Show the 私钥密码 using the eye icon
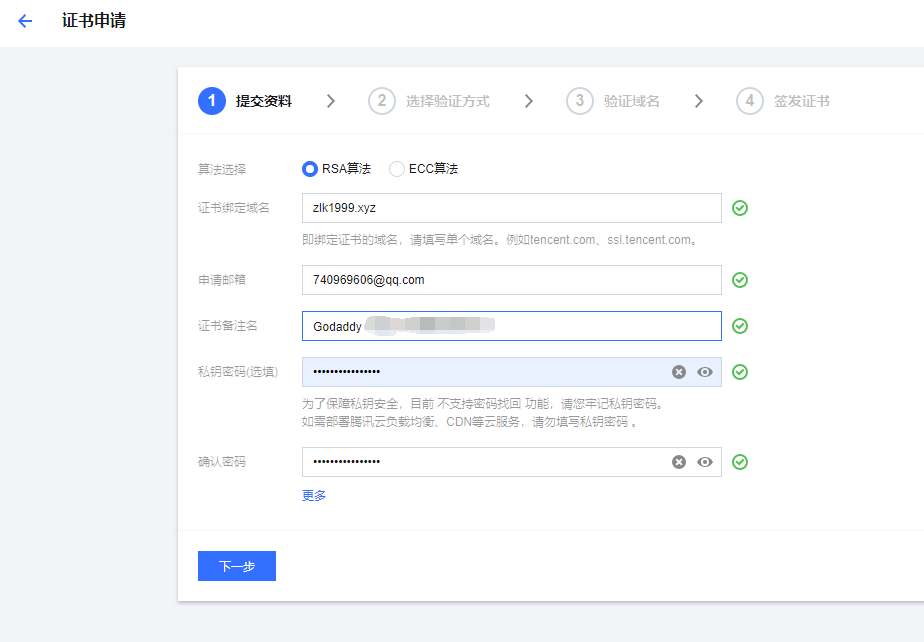This screenshot has width=924, height=642. coord(705,372)
